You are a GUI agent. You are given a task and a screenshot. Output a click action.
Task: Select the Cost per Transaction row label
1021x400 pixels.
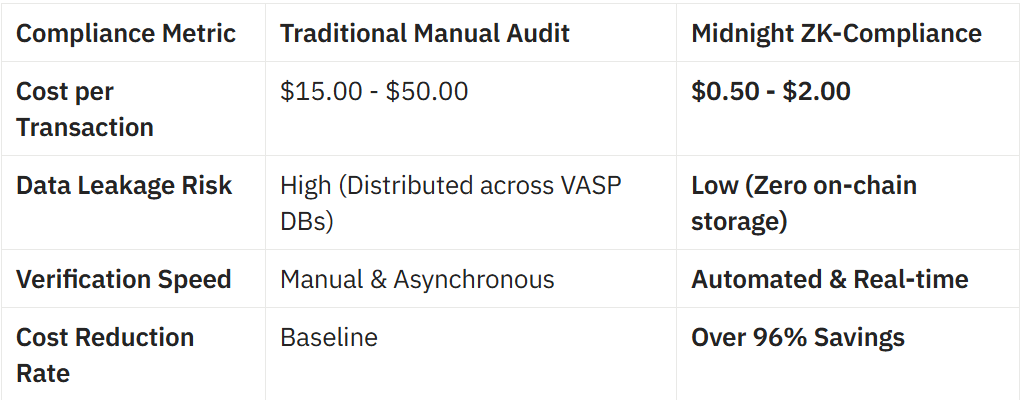(85, 109)
